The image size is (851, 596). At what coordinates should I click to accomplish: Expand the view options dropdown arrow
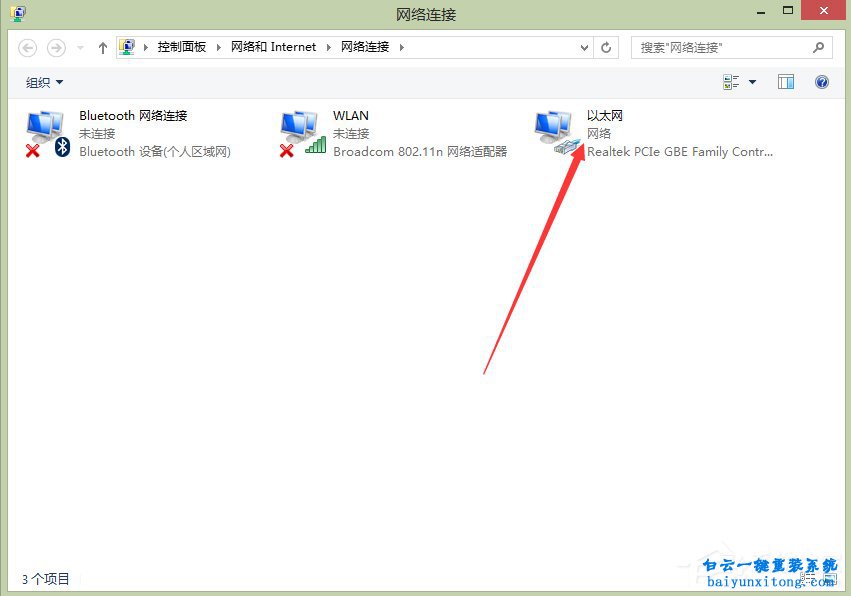(752, 82)
